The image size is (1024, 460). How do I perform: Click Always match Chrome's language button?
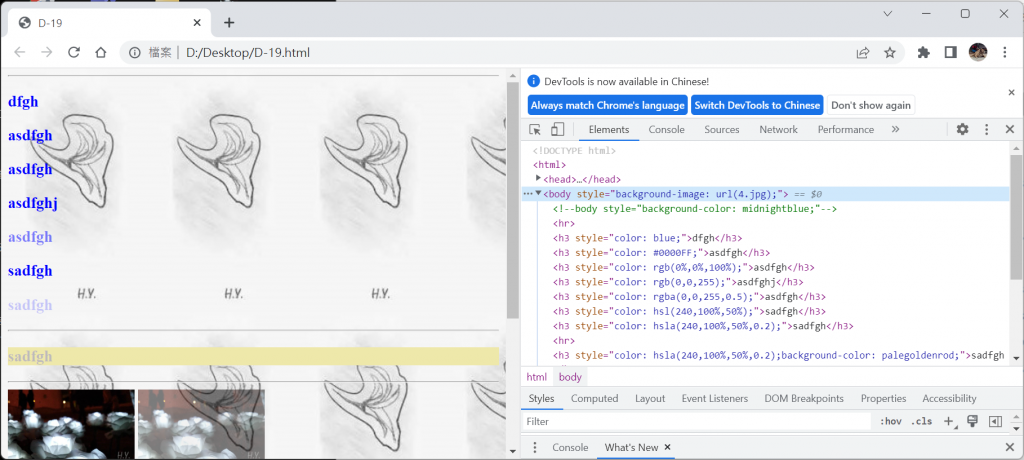click(607, 105)
